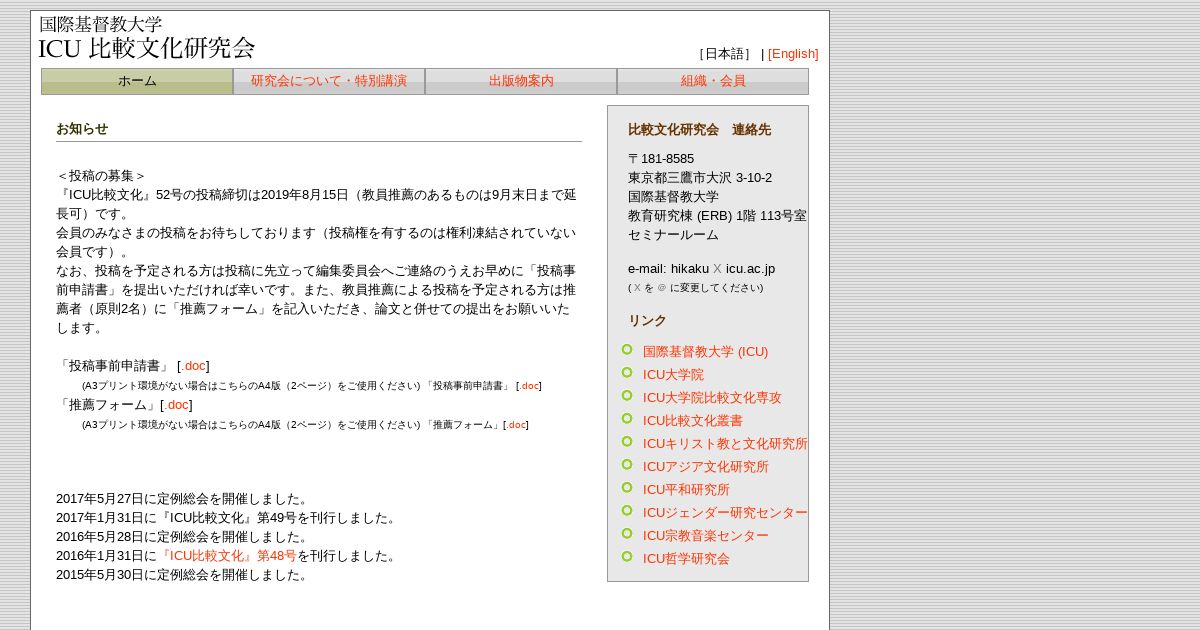Download the 投稿事前申請書 .doc file
Viewport: 1200px width, 630px height.
193,366
